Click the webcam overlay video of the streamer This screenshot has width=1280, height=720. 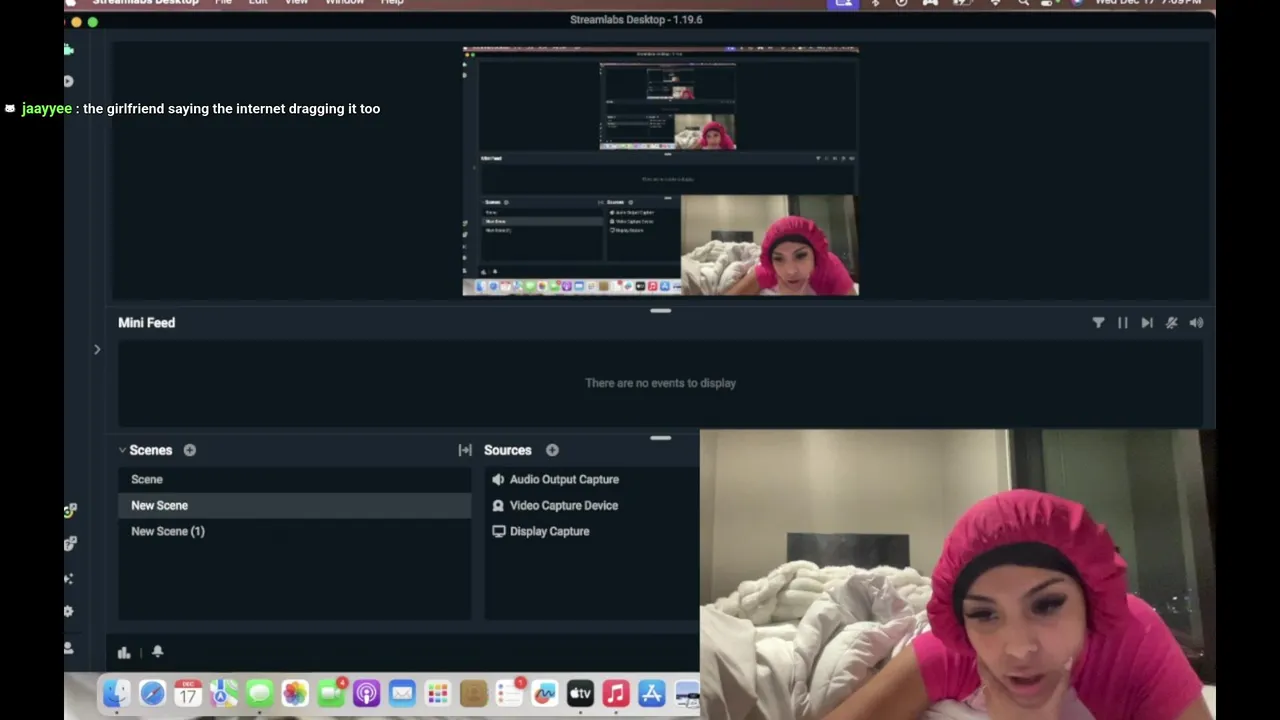click(x=957, y=575)
